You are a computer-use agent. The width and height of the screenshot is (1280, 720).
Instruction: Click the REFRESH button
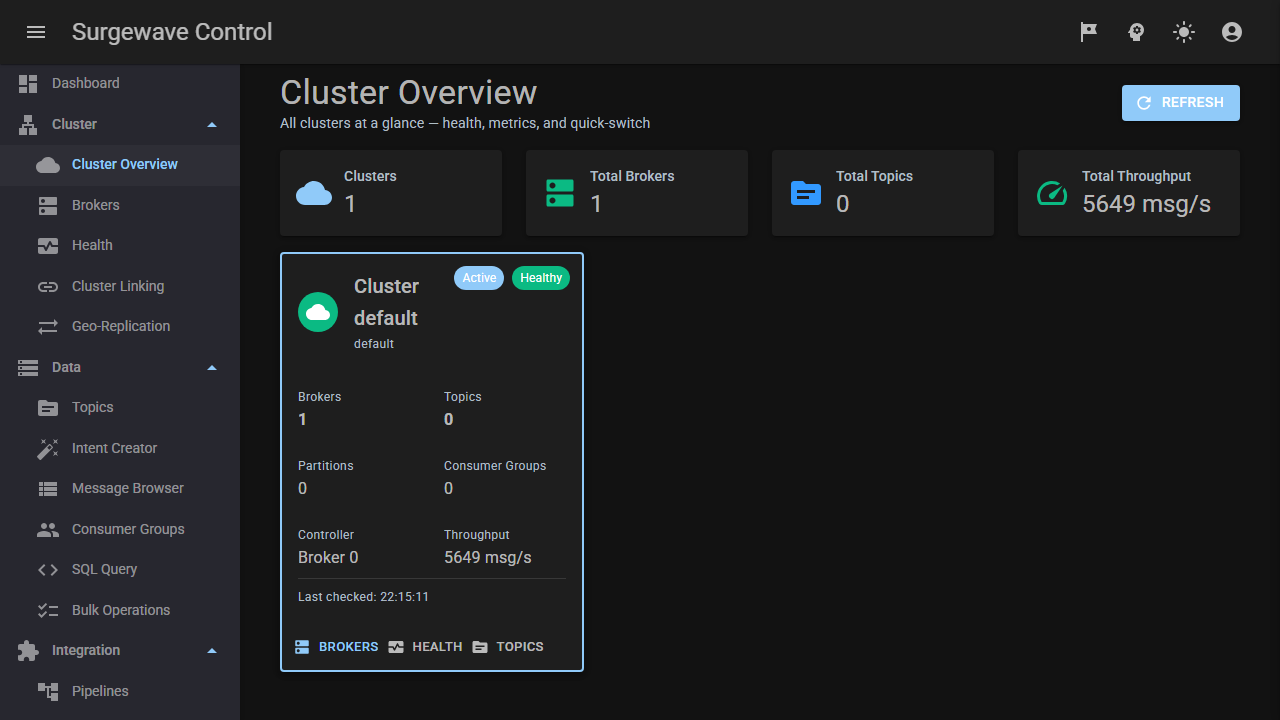pyautogui.click(x=1181, y=103)
